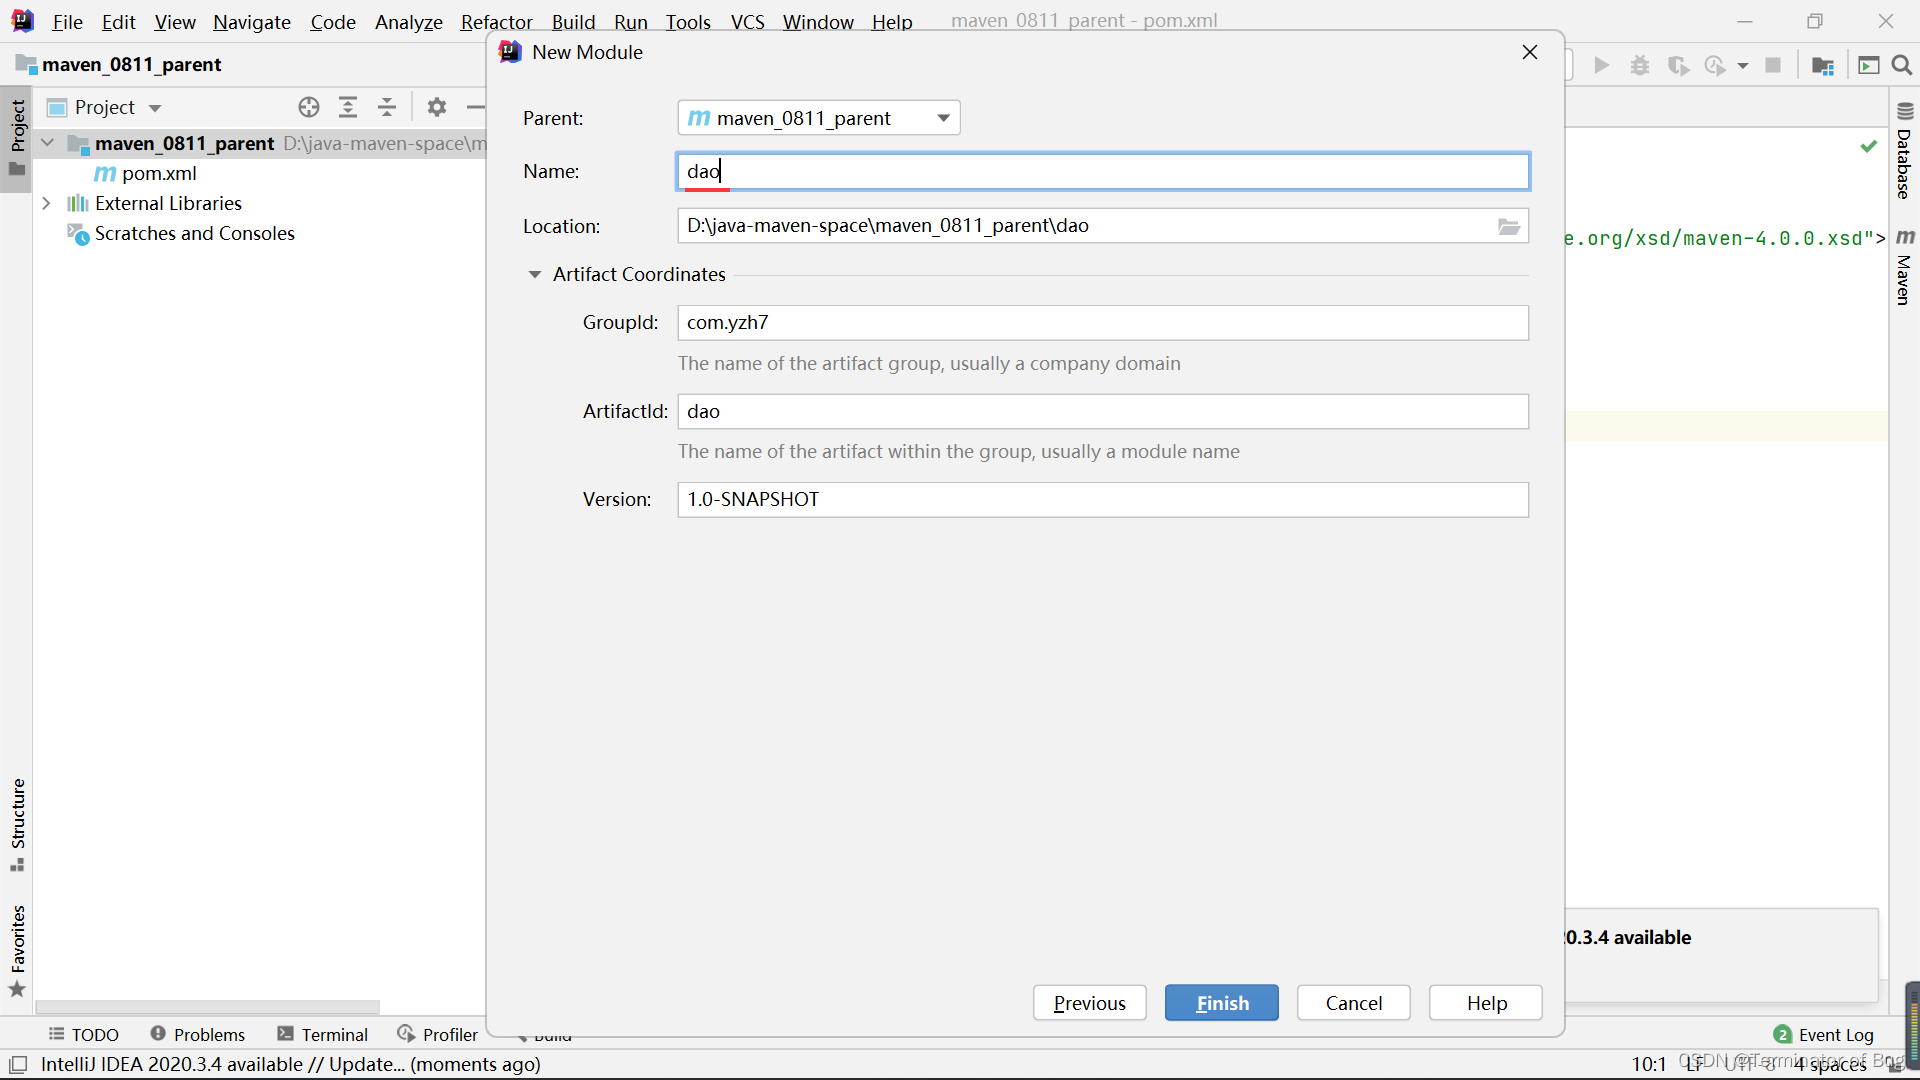The height and width of the screenshot is (1080, 1920).
Task: Click the Finish button
Action: pos(1221,1003)
